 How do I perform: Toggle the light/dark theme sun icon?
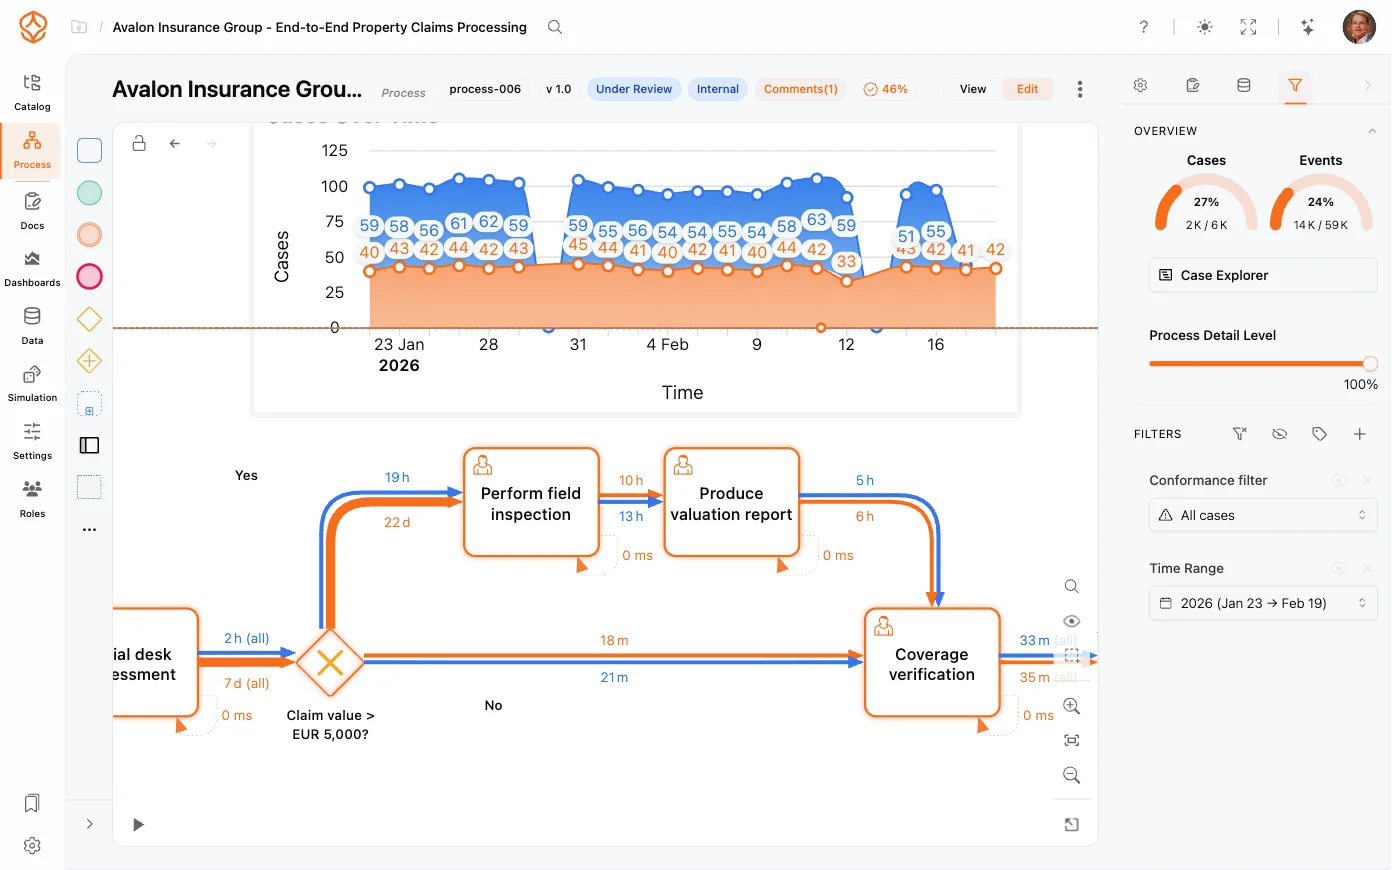pos(1205,27)
